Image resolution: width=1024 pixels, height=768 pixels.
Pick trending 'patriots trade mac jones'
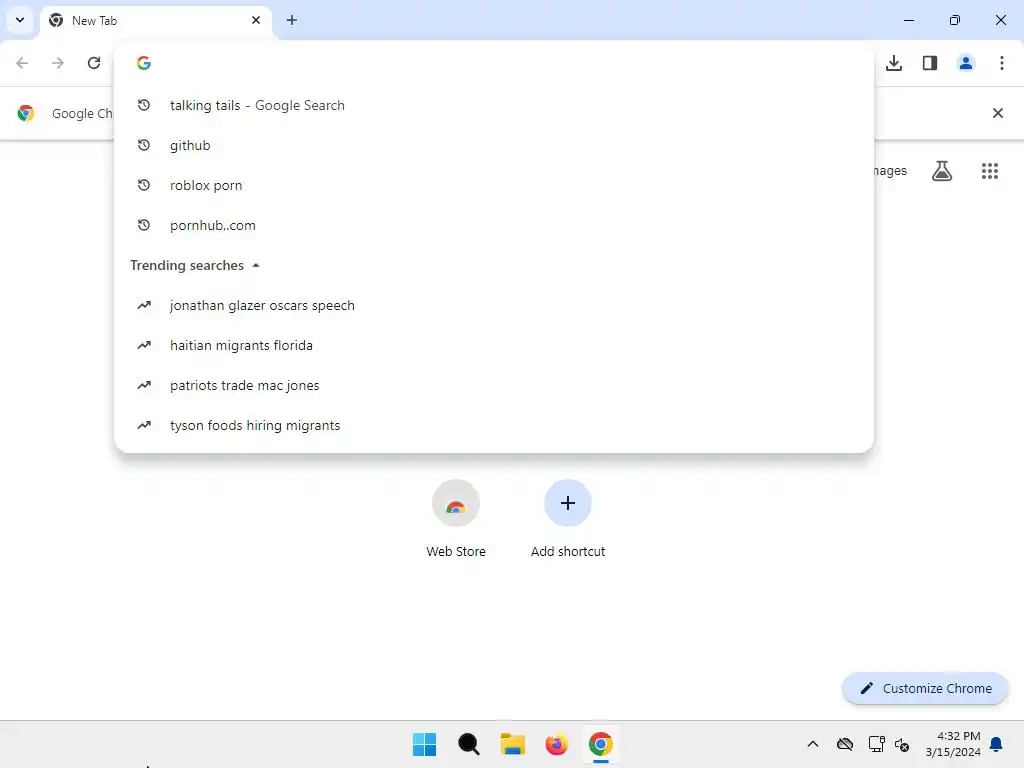click(x=494, y=385)
